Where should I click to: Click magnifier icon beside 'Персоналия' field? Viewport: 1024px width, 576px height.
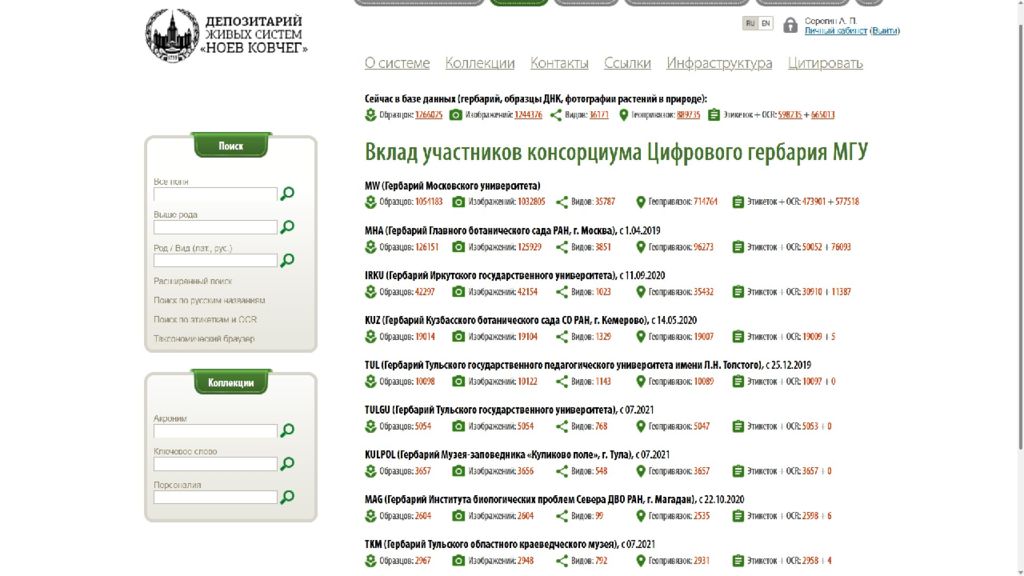pos(287,496)
